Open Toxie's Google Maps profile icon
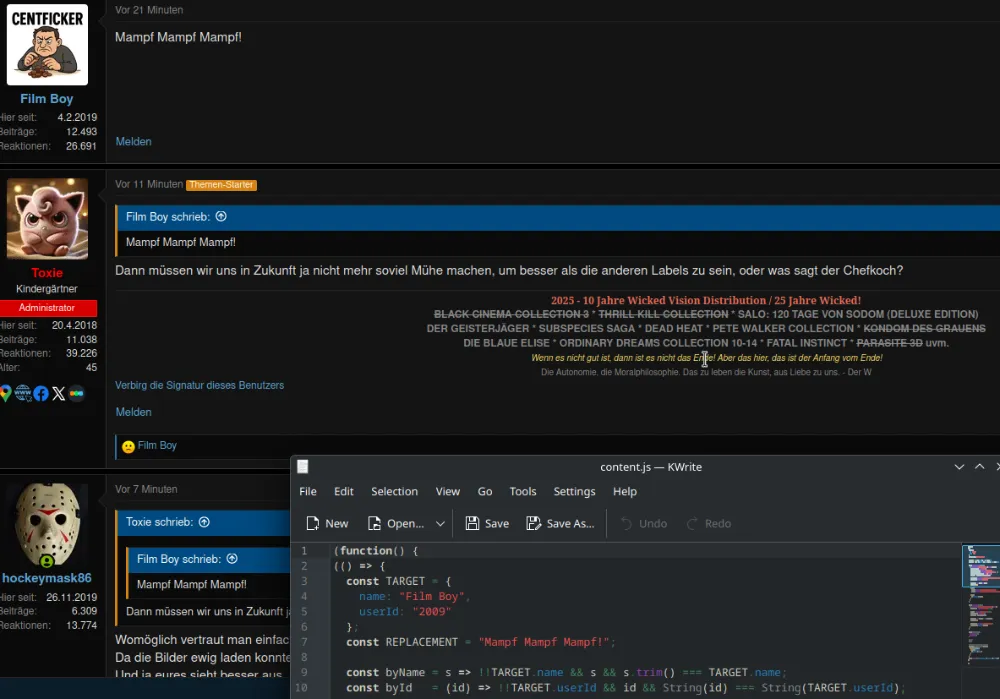The image size is (1000, 699). coord(5,393)
